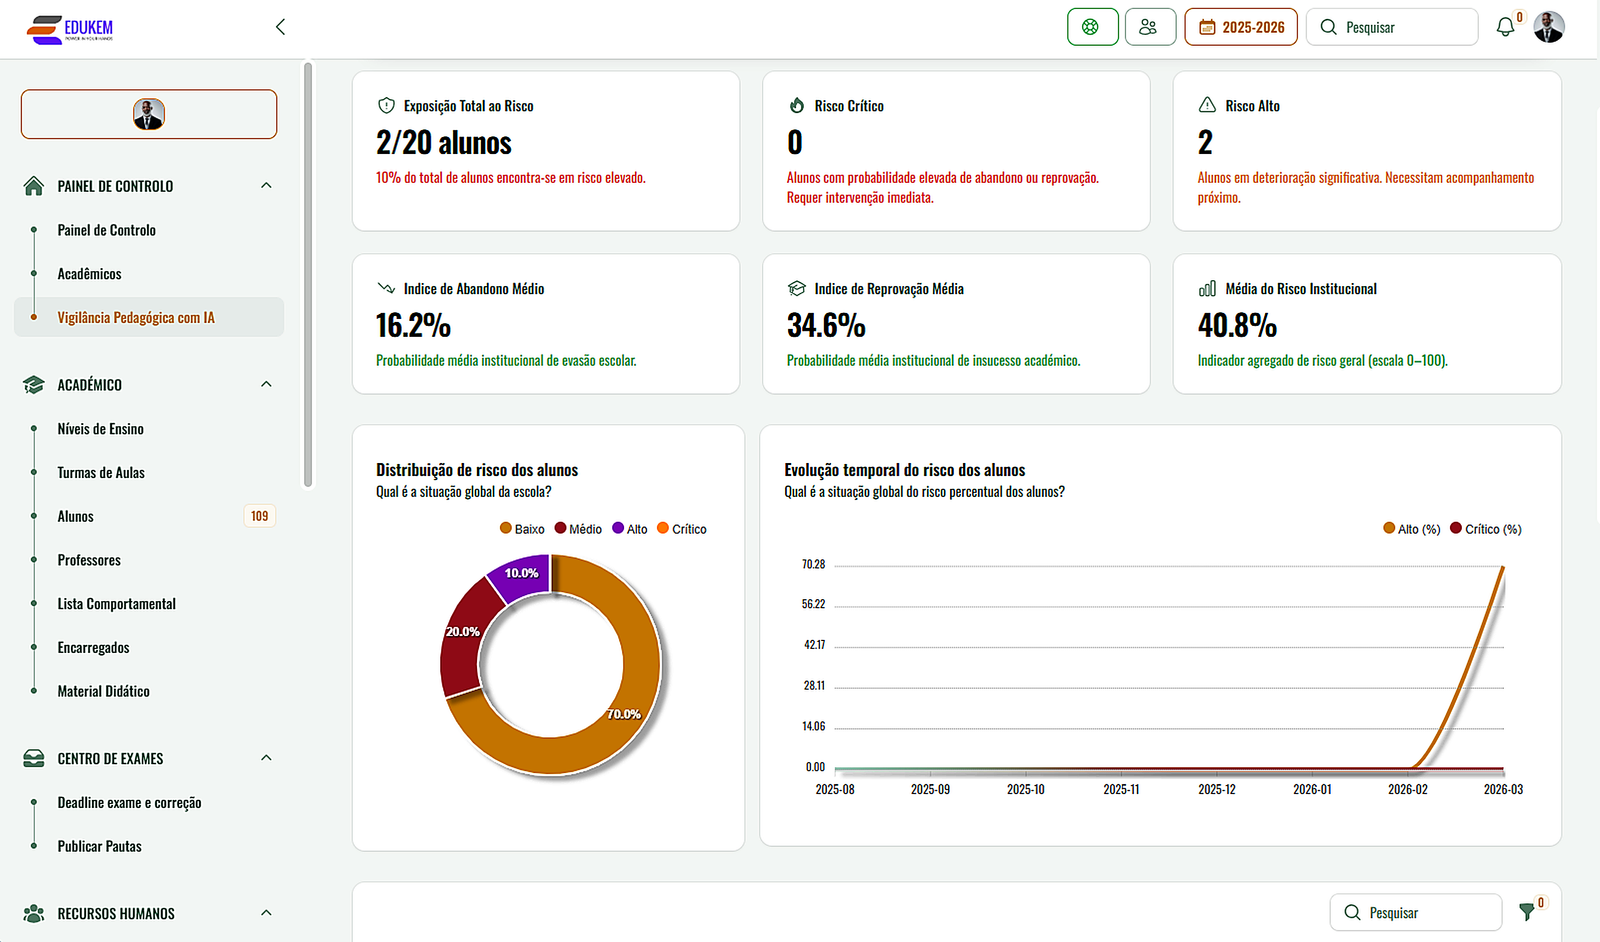Open the Professores link
This screenshot has width=1600, height=942.
coord(89,560)
